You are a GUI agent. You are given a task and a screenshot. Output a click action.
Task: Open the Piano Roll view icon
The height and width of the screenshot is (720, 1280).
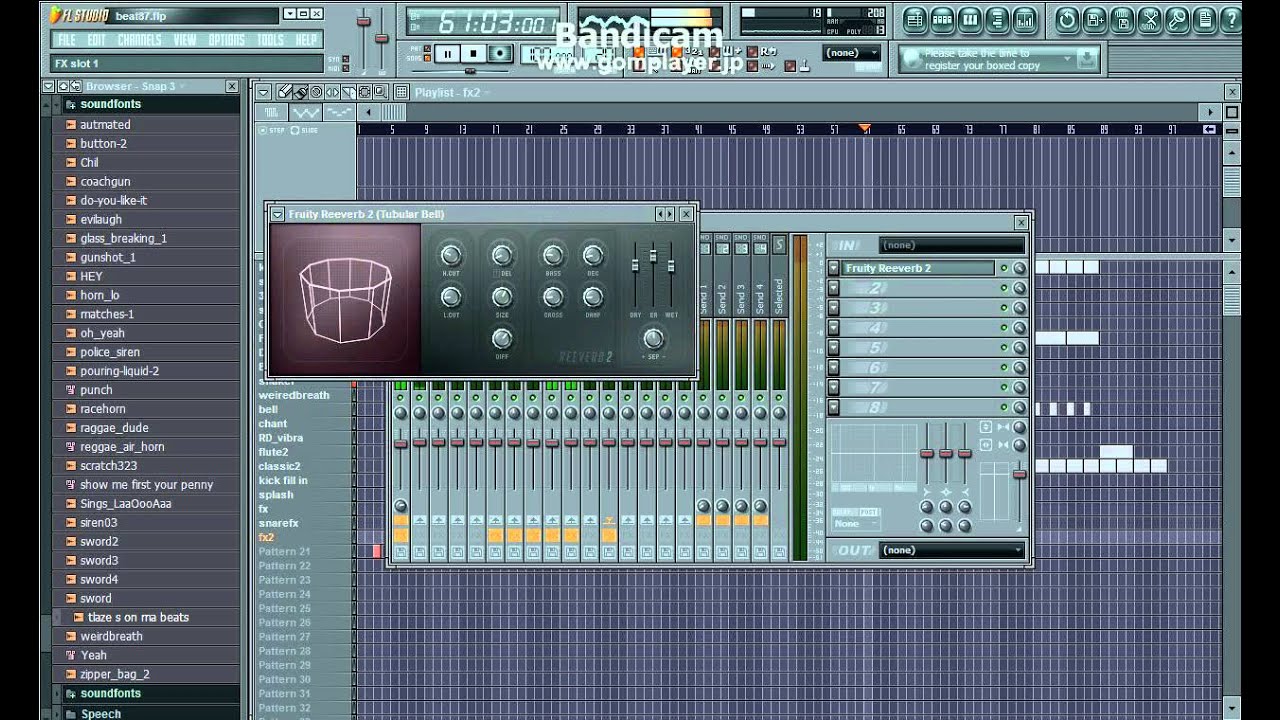pyautogui.click(x=970, y=19)
